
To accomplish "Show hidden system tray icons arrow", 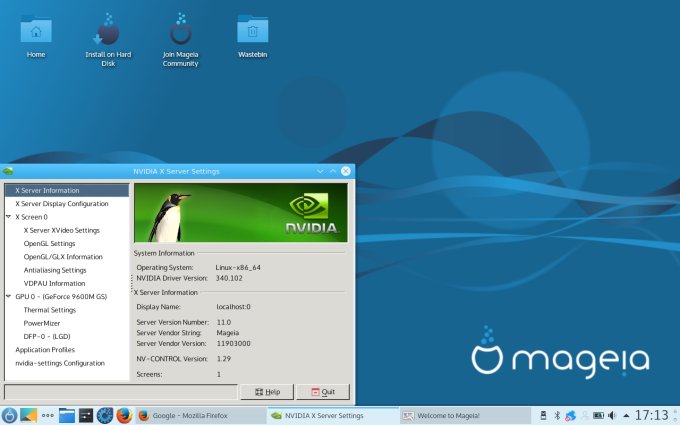I will (626, 415).
